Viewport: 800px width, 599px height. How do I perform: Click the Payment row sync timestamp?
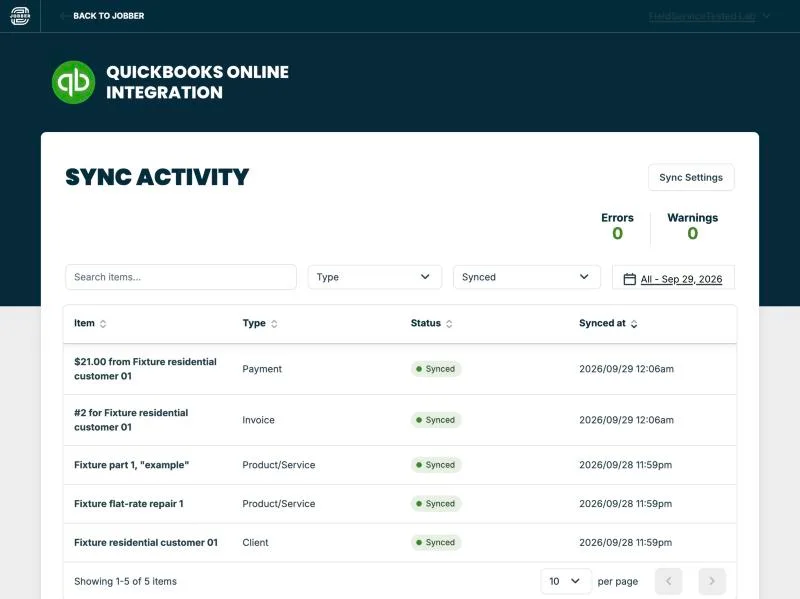pos(627,369)
